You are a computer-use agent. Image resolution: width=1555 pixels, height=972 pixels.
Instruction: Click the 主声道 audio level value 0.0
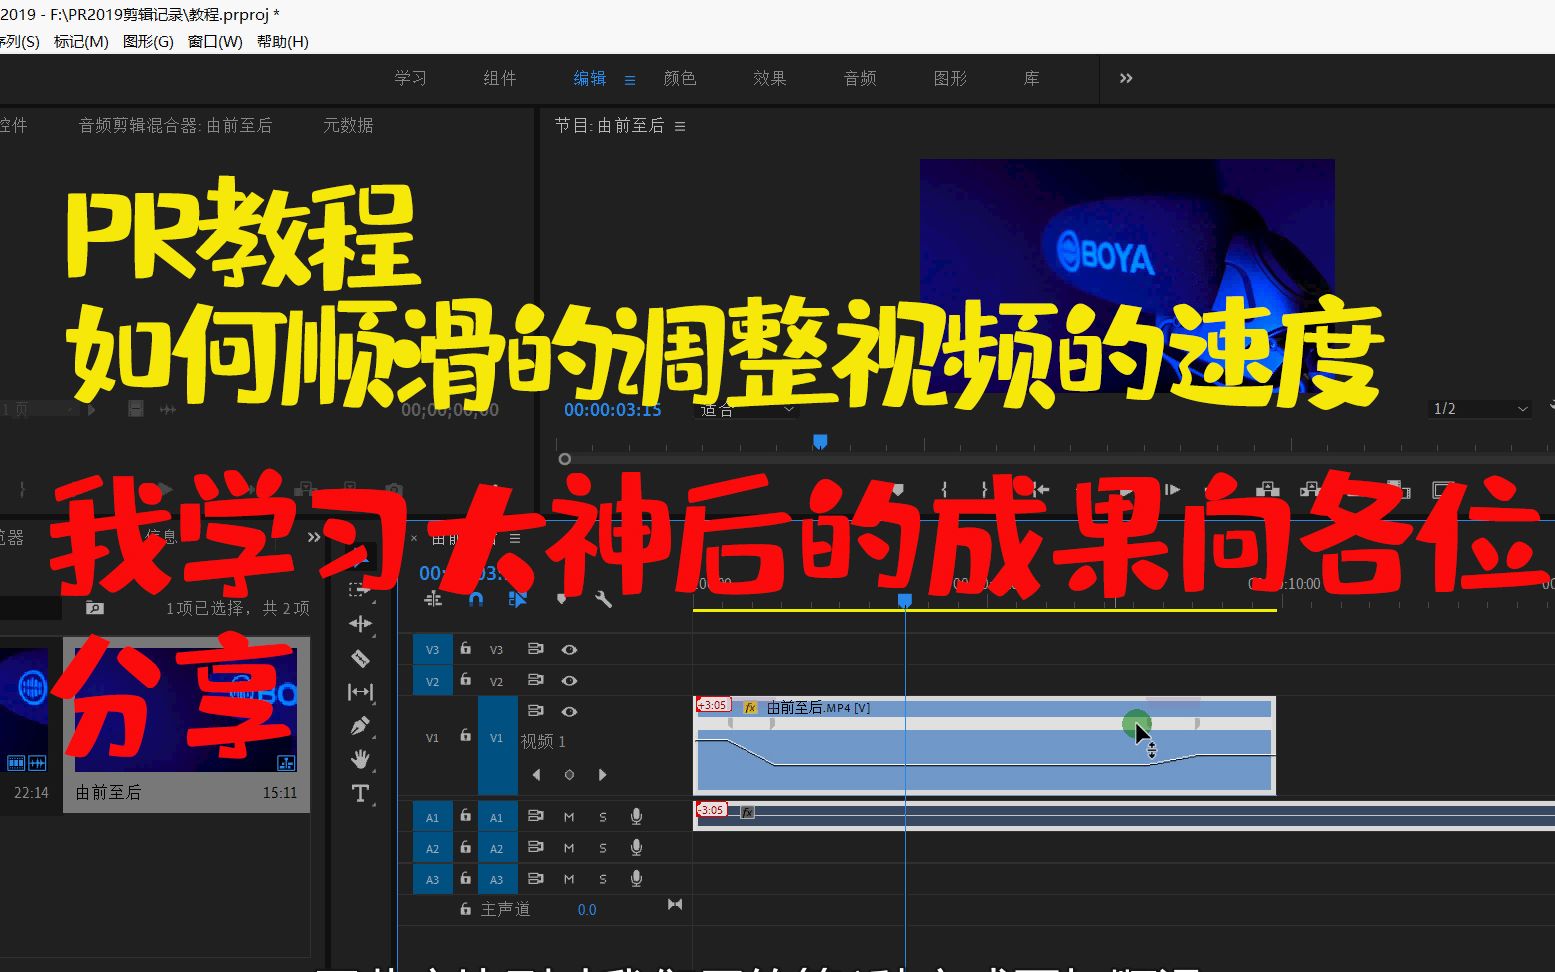(x=587, y=909)
